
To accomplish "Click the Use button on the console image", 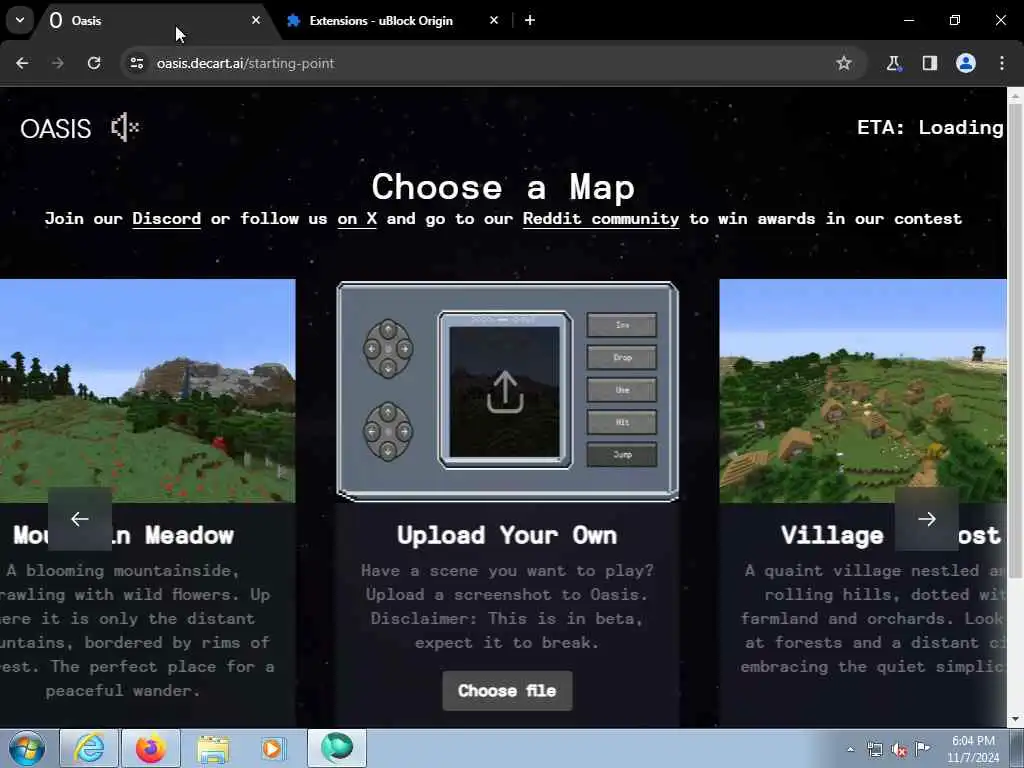I will click(622, 390).
